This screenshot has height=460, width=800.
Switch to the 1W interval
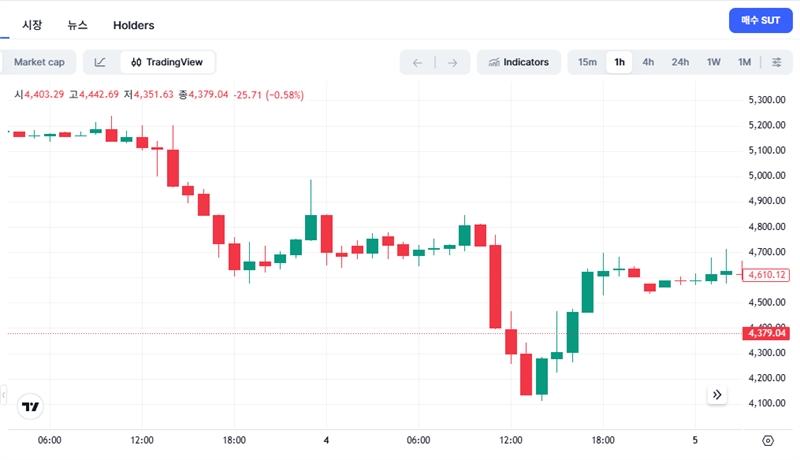713,62
